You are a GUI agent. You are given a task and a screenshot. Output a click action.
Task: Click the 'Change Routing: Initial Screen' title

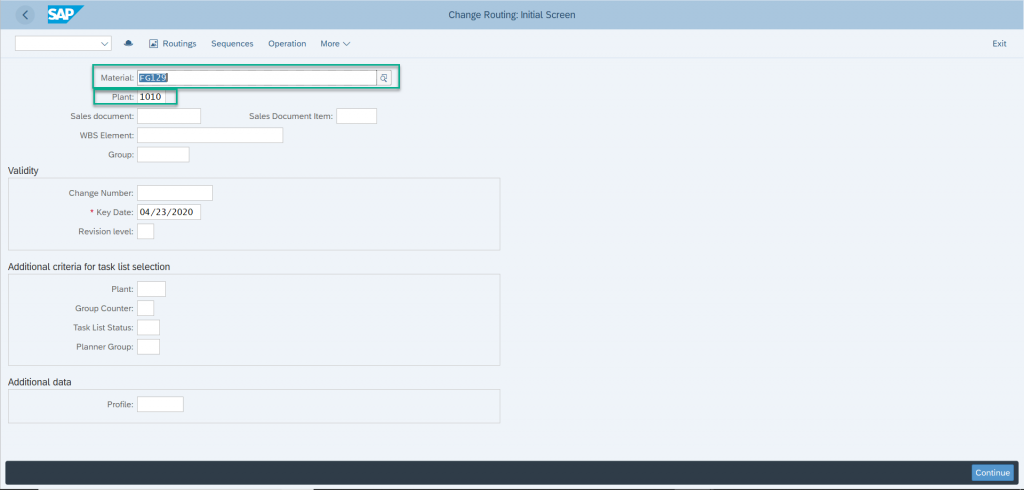pos(511,14)
